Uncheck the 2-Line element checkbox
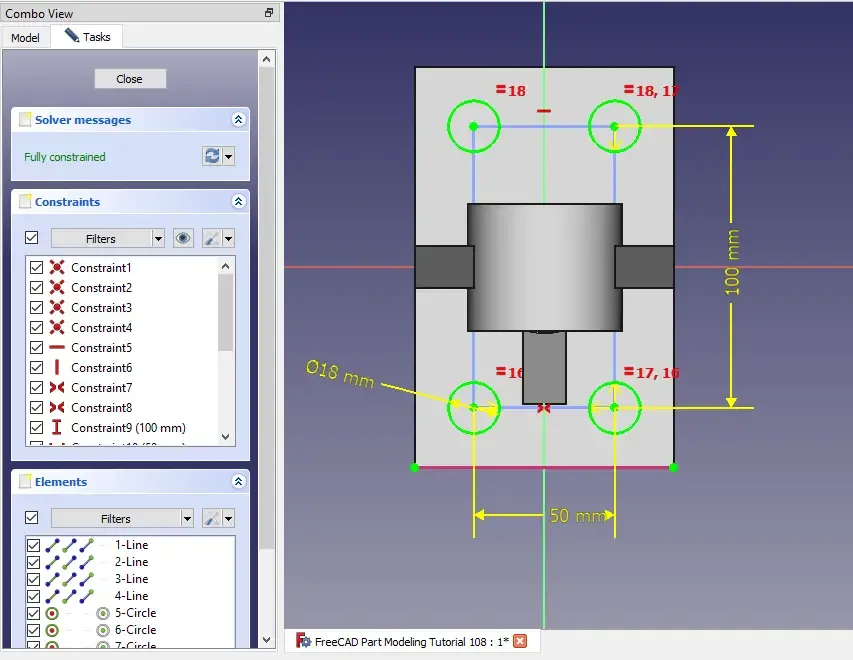 pos(33,562)
